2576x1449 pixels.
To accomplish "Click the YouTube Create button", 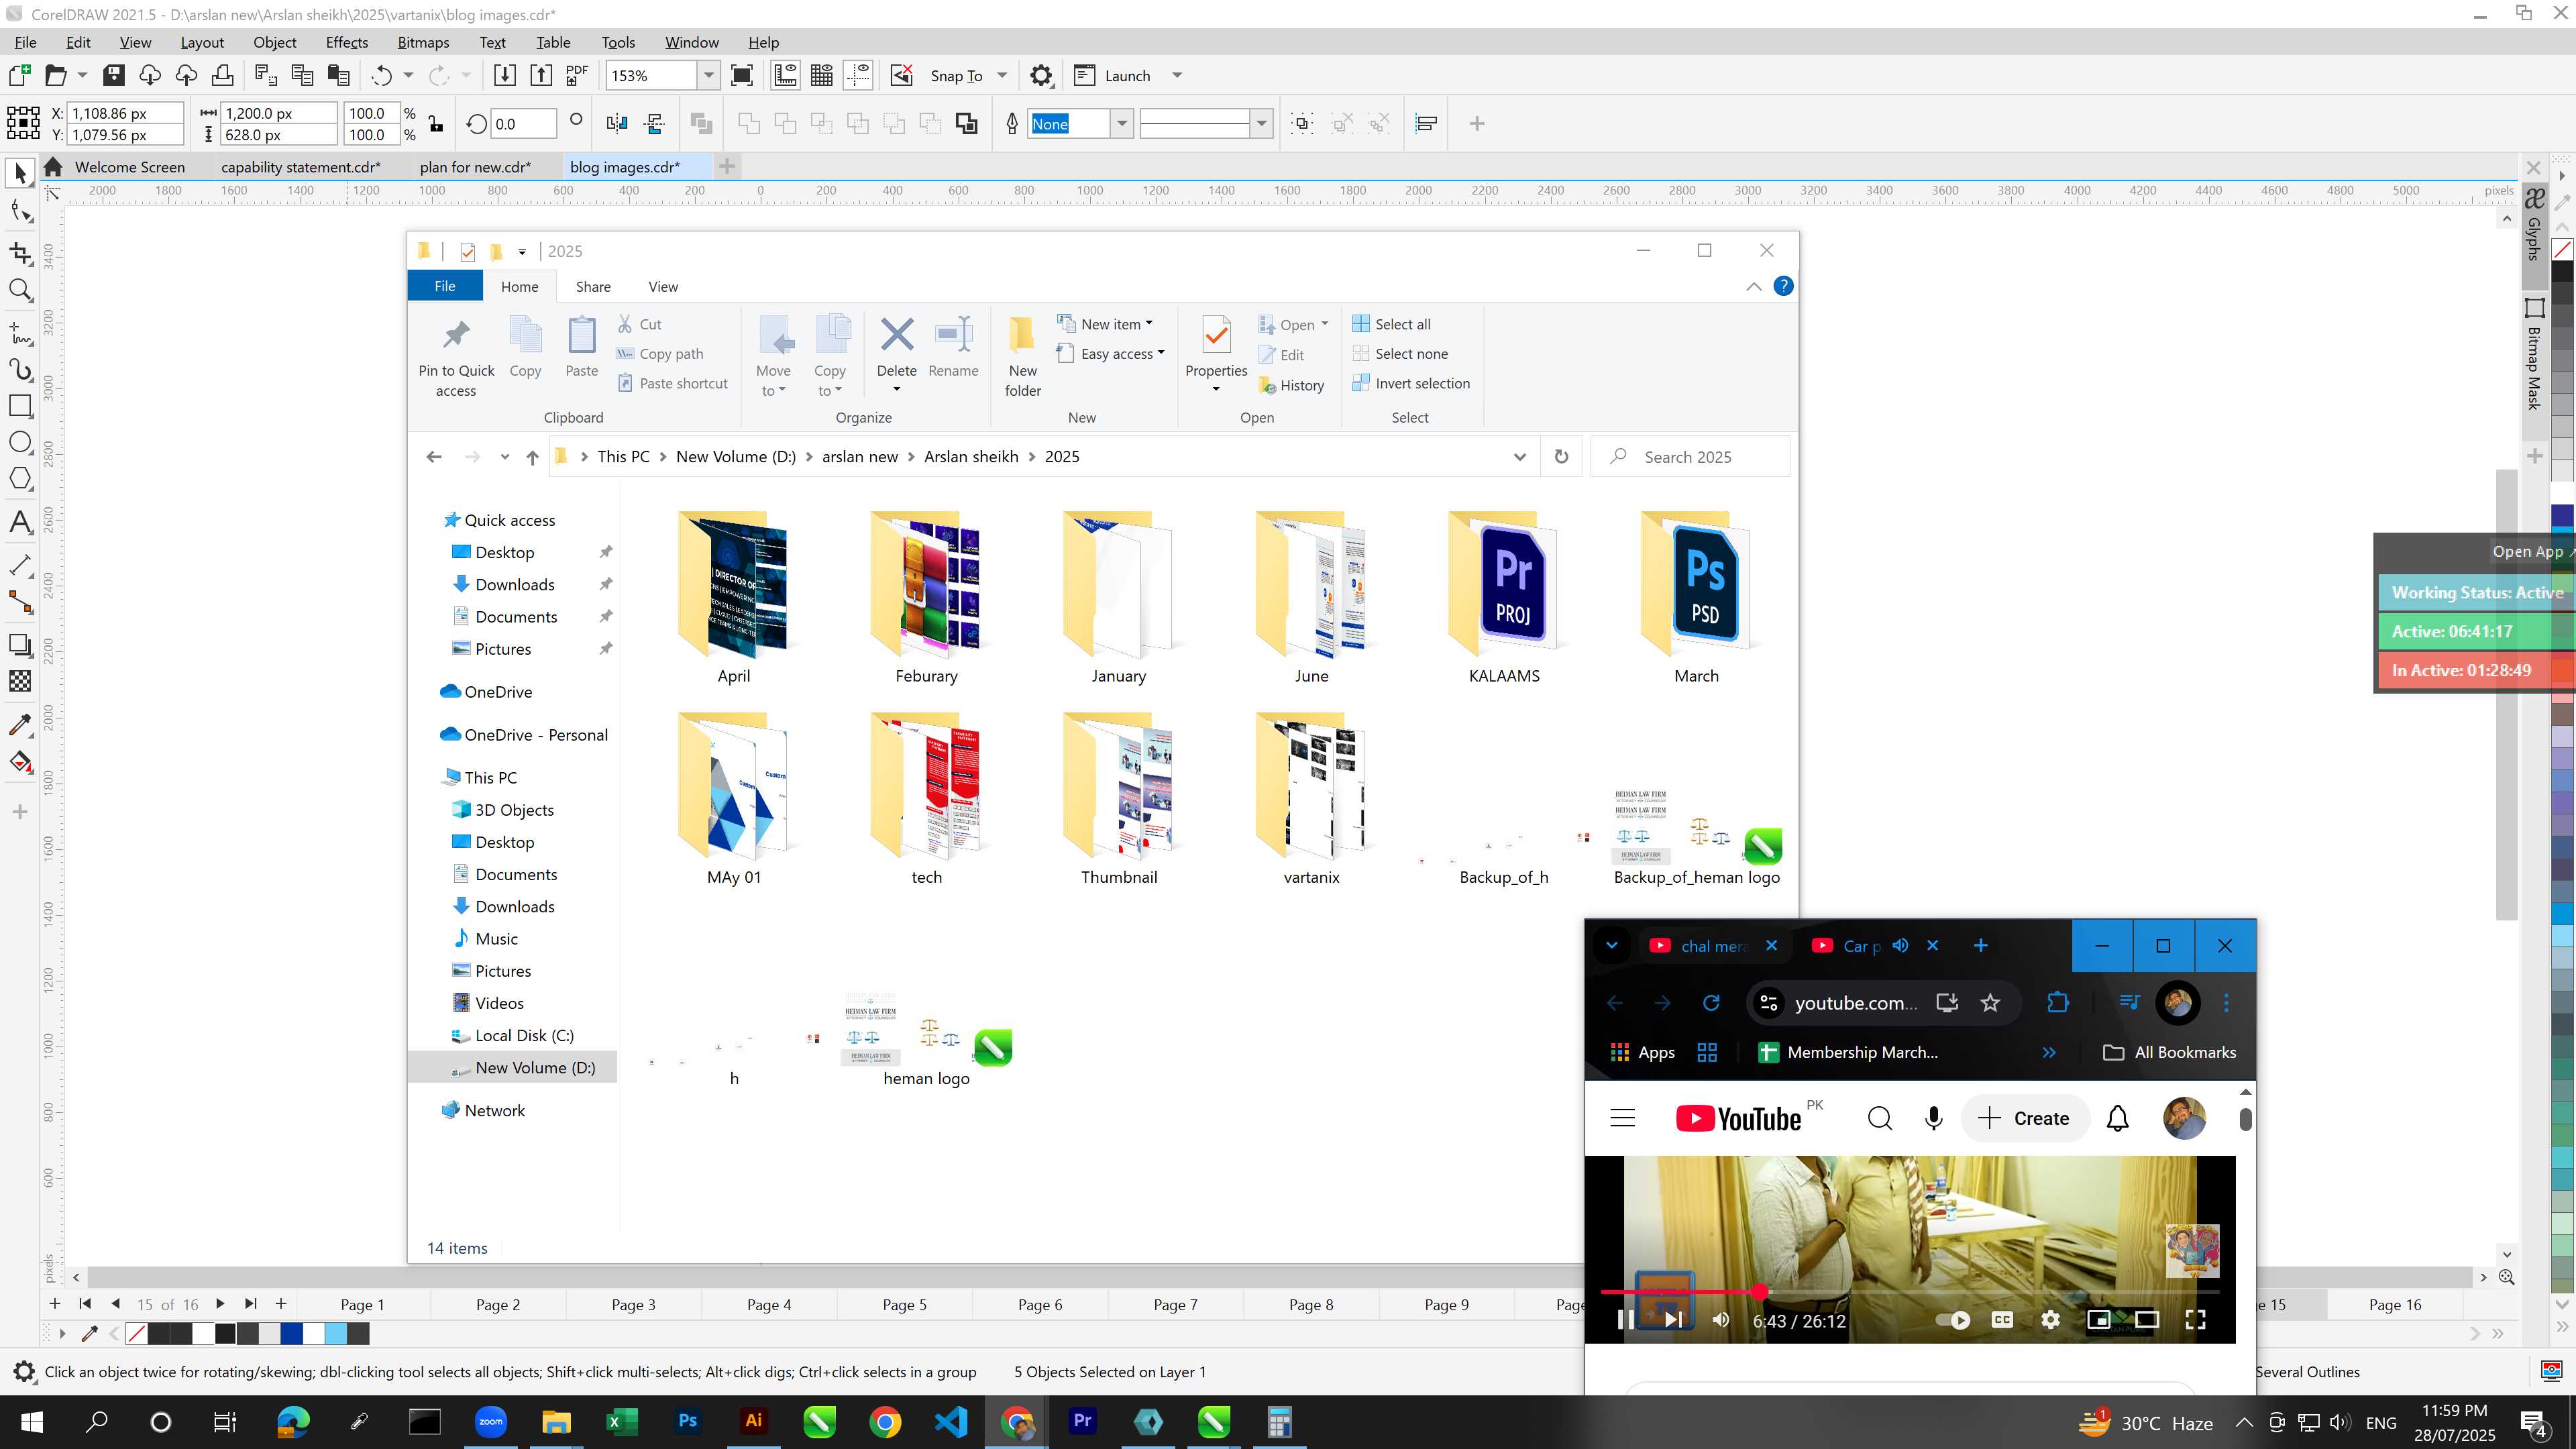I will pos(2025,1118).
